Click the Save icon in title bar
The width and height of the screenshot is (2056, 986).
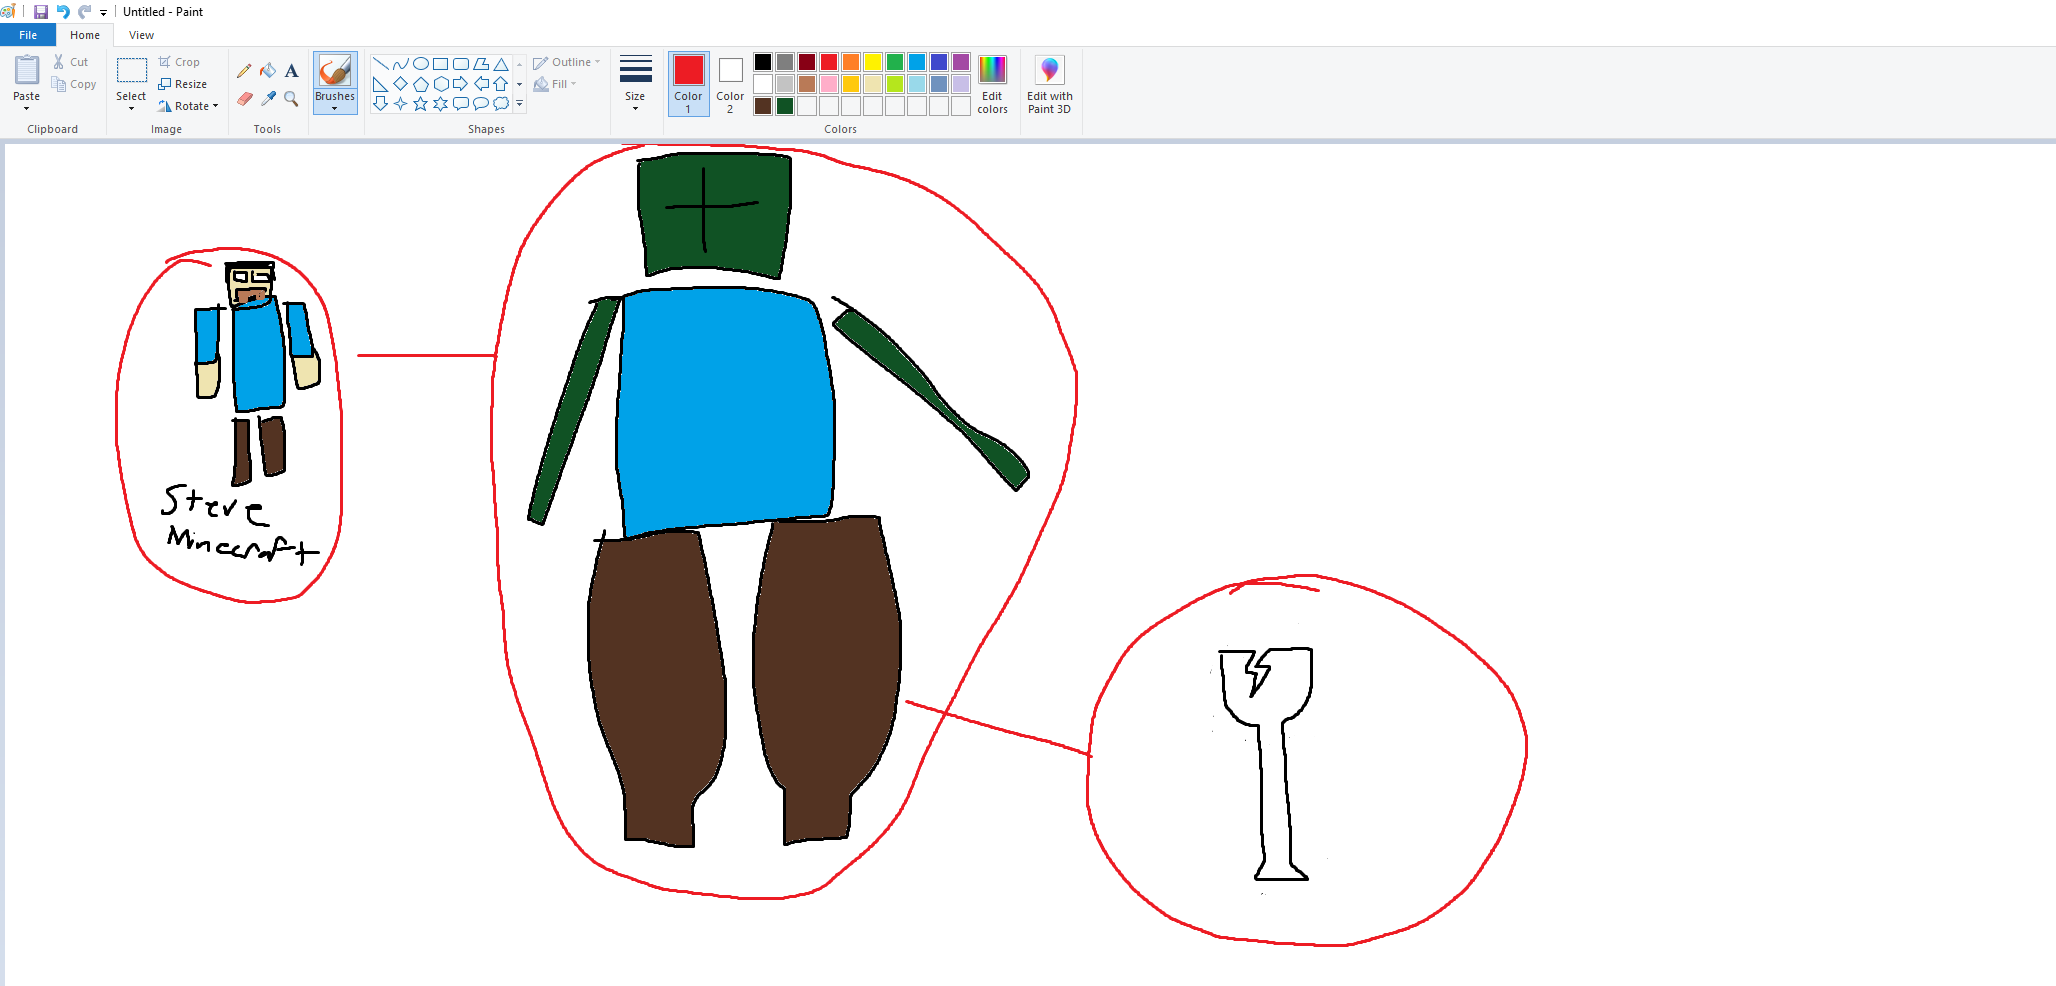click(x=41, y=12)
